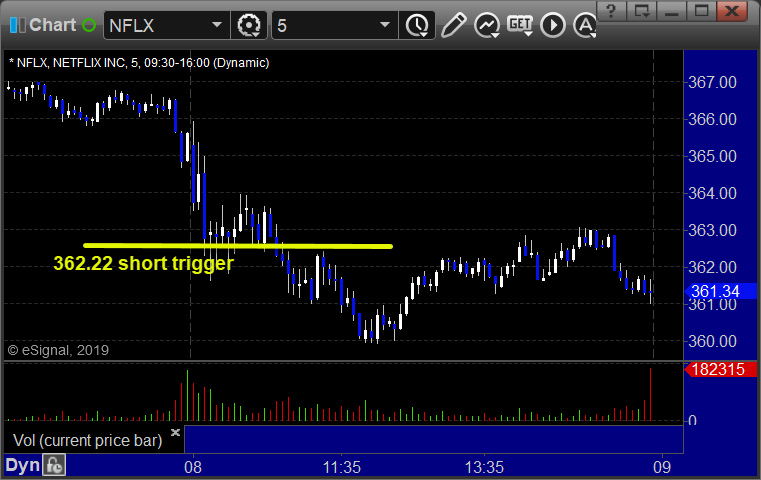
Task: Click the 367.00 price axis label
Action: coord(712,82)
